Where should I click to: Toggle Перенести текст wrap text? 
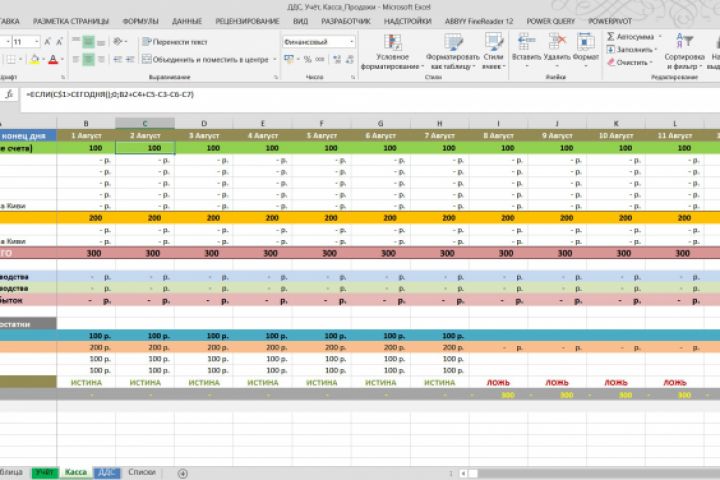point(174,42)
